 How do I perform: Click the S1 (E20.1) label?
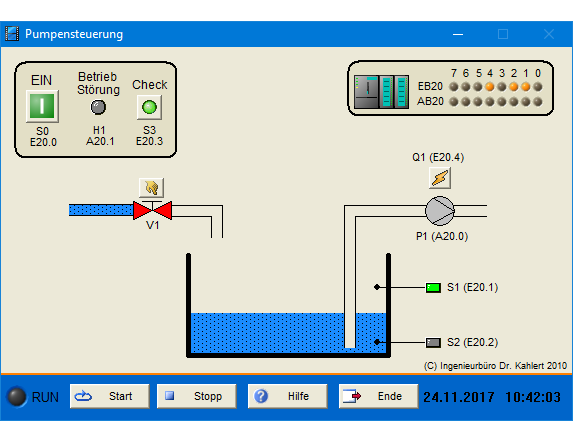(x=473, y=288)
